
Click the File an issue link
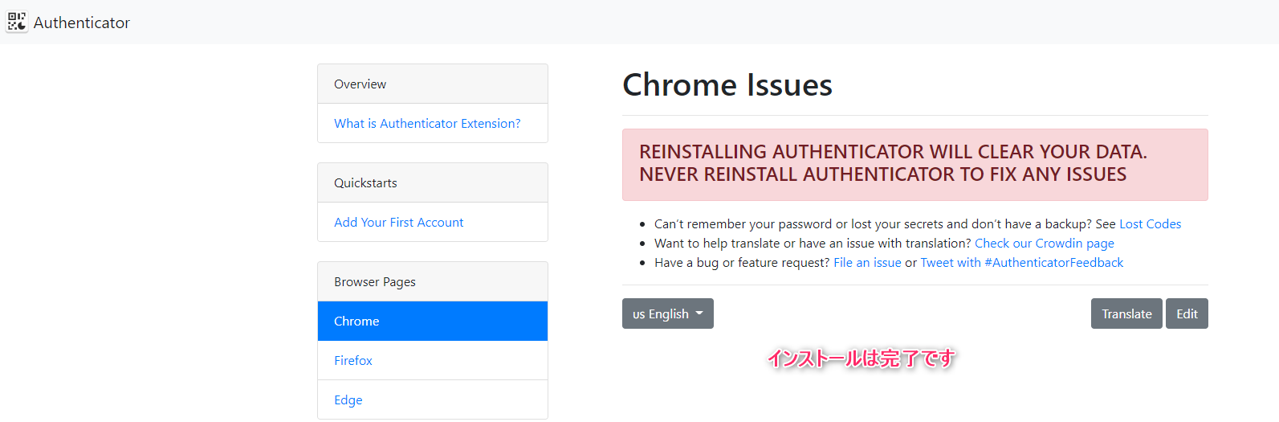click(x=867, y=262)
